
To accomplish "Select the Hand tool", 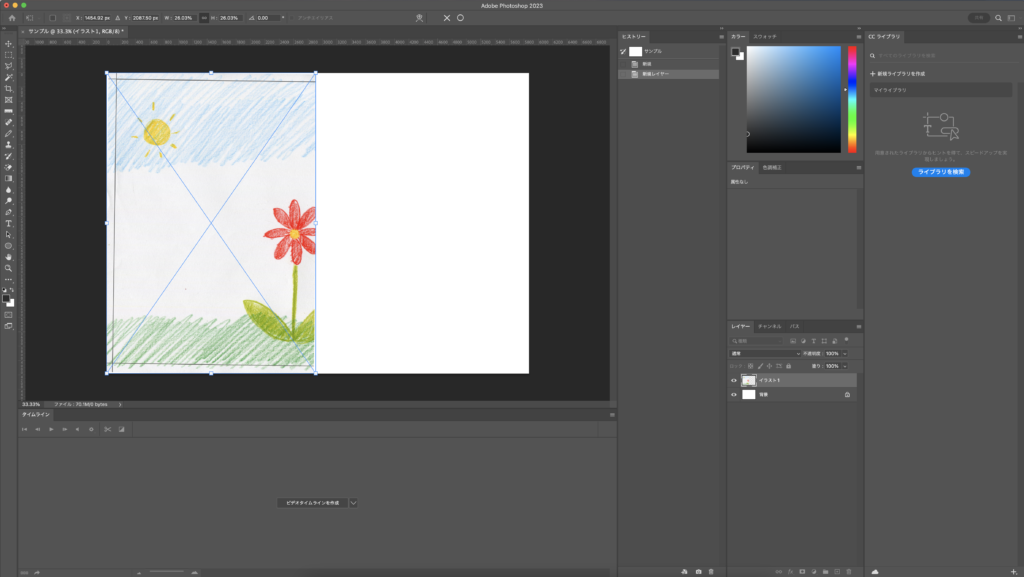I will click(8, 257).
